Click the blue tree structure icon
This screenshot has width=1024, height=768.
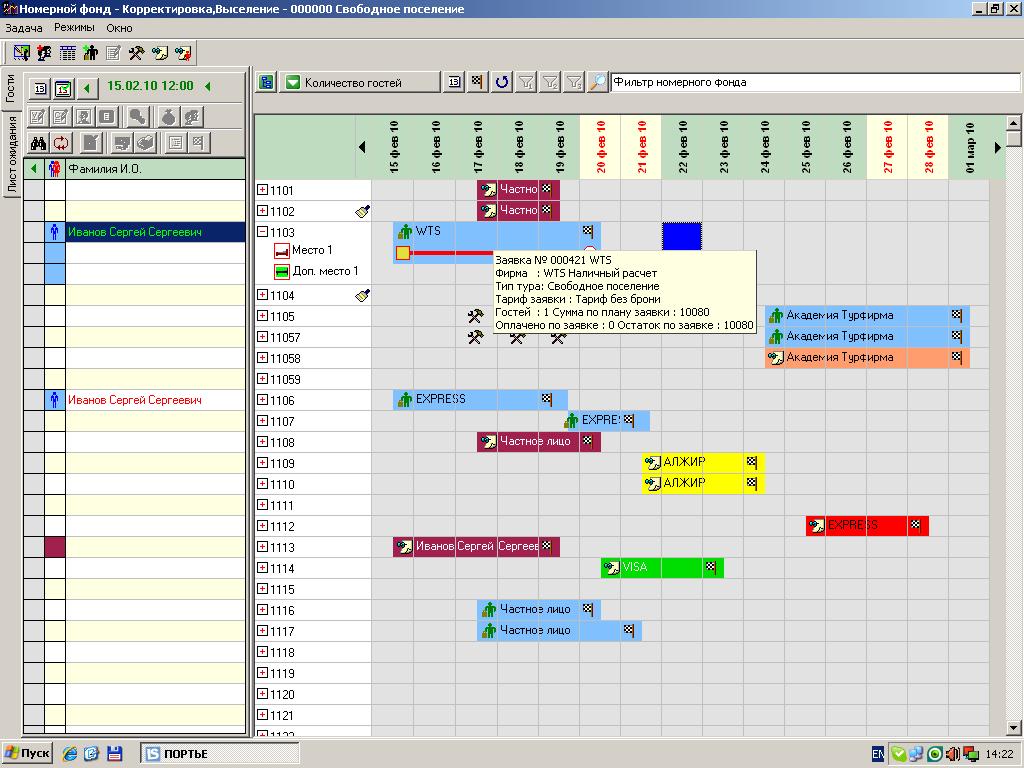tap(266, 82)
